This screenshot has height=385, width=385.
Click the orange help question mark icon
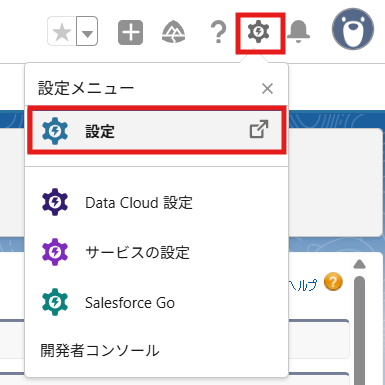[x=333, y=282]
